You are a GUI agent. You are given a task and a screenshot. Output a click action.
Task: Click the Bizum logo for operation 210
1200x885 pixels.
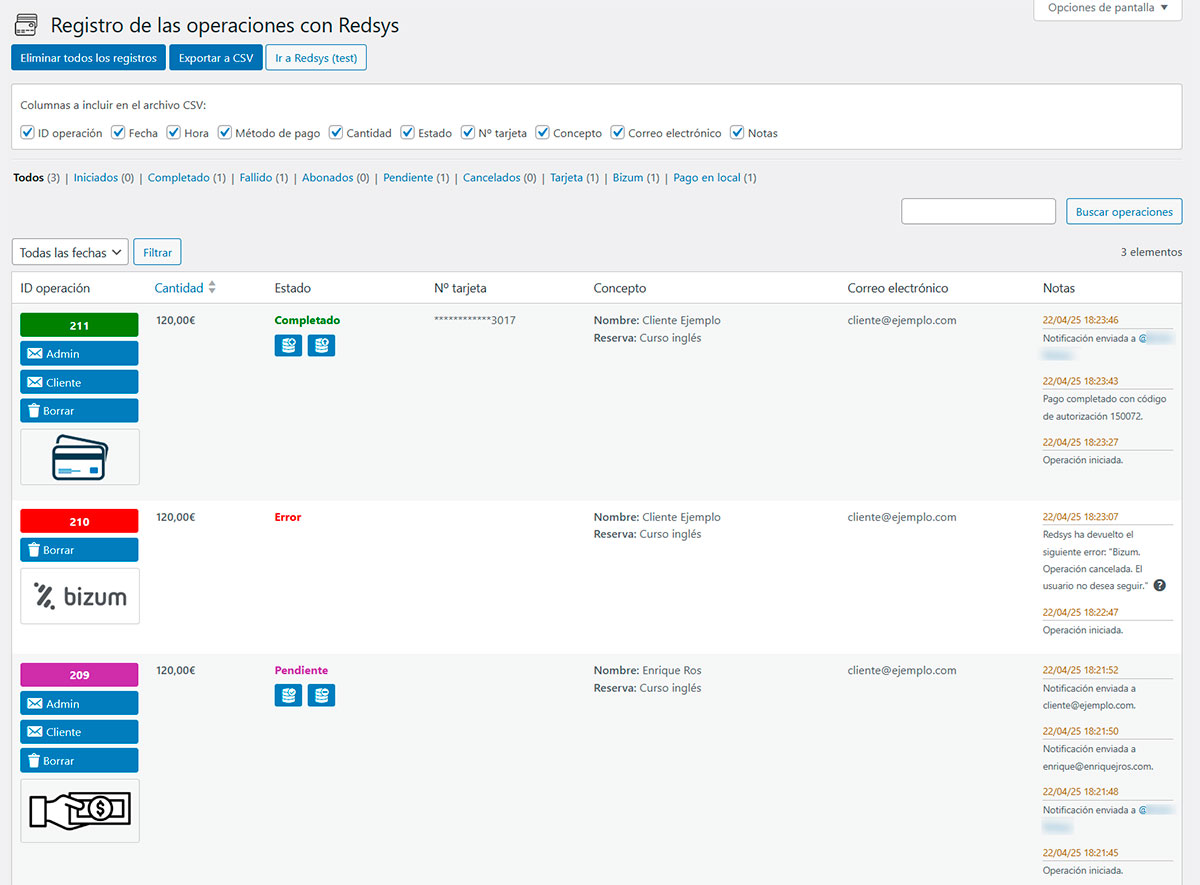pyautogui.click(x=80, y=596)
